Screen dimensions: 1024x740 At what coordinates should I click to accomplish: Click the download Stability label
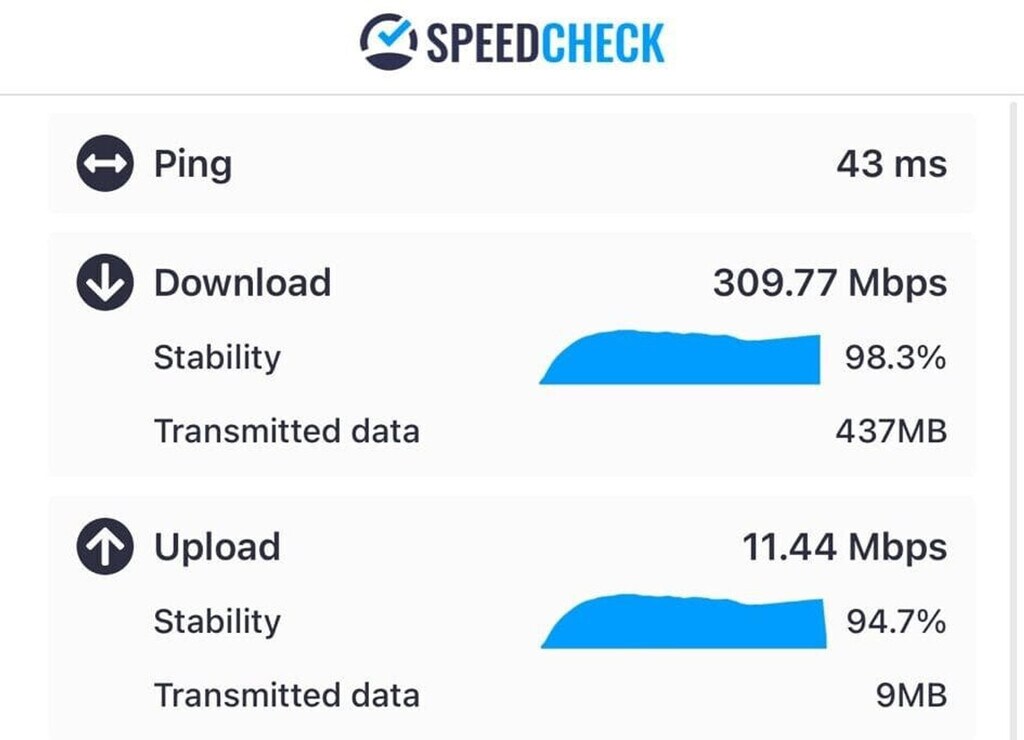click(x=217, y=357)
